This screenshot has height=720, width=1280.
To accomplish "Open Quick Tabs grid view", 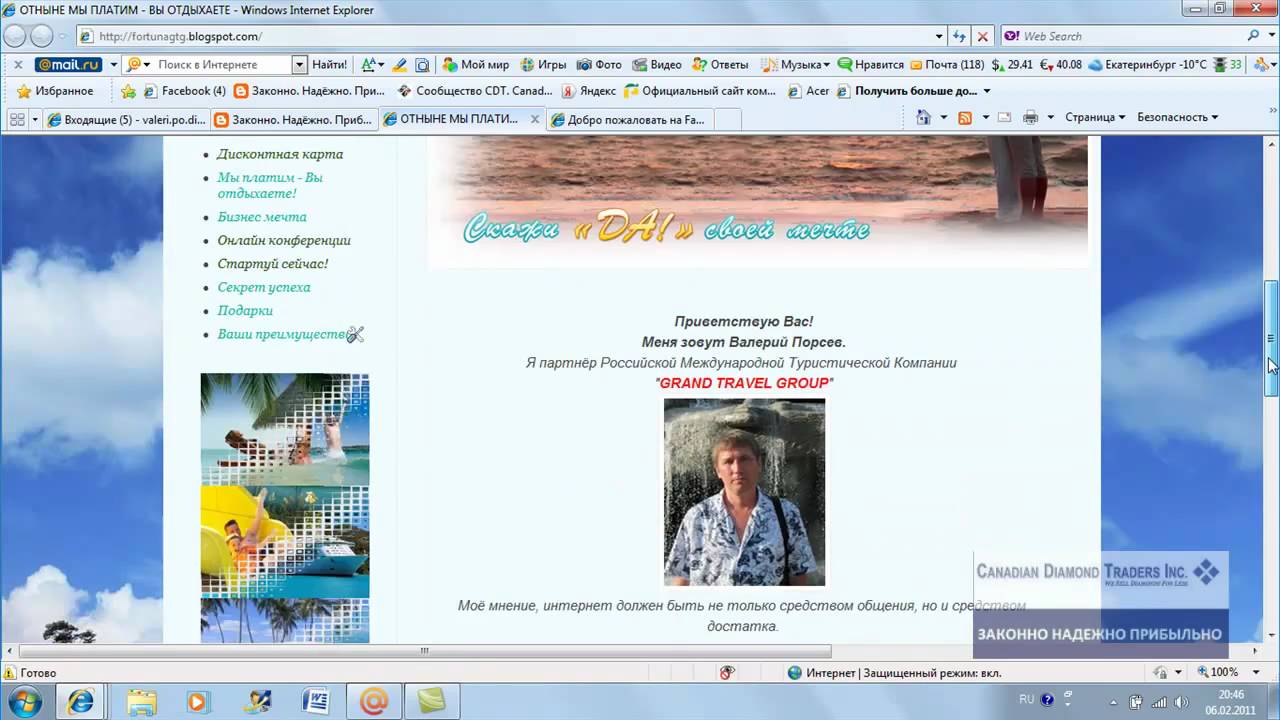I will [17, 119].
